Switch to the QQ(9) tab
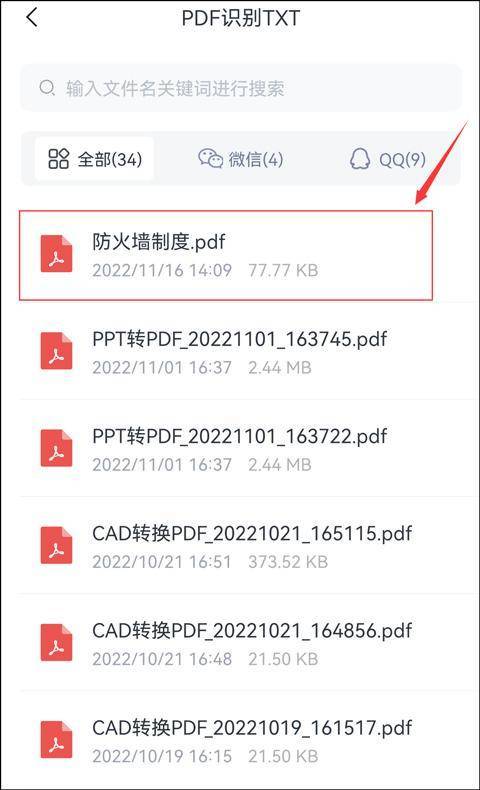This screenshot has width=480, height=790. coord(387,159)
